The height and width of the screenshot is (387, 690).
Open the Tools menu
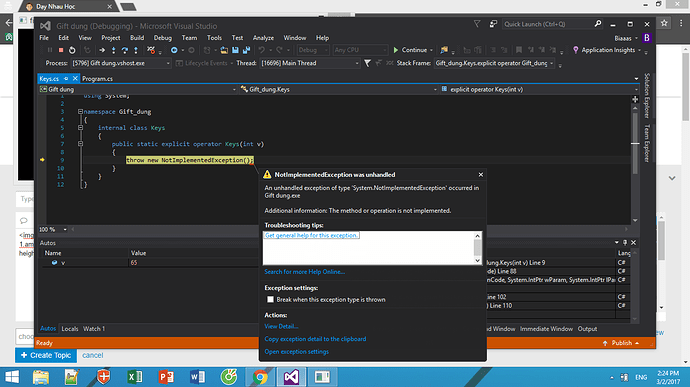(214, 38)
